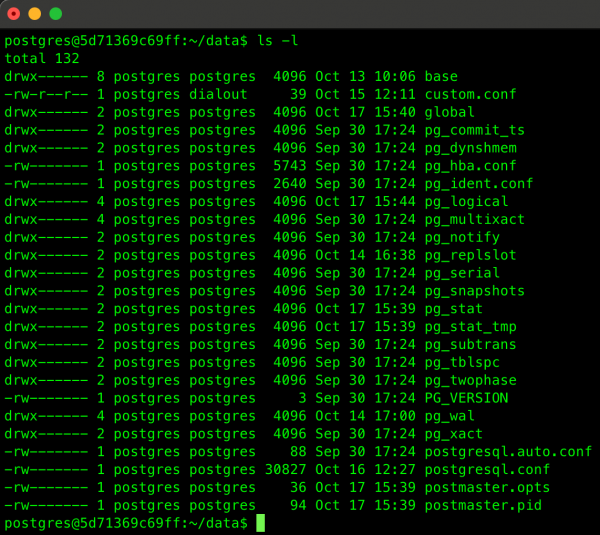Select the postgresql.conf filename in the listing
Screen dimensions: 600x535
tap(487, 469)
